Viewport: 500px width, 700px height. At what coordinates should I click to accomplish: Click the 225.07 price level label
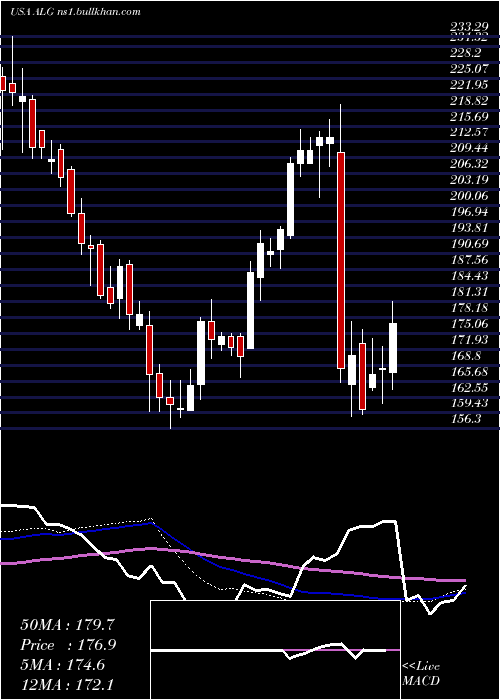pos(469,69)
